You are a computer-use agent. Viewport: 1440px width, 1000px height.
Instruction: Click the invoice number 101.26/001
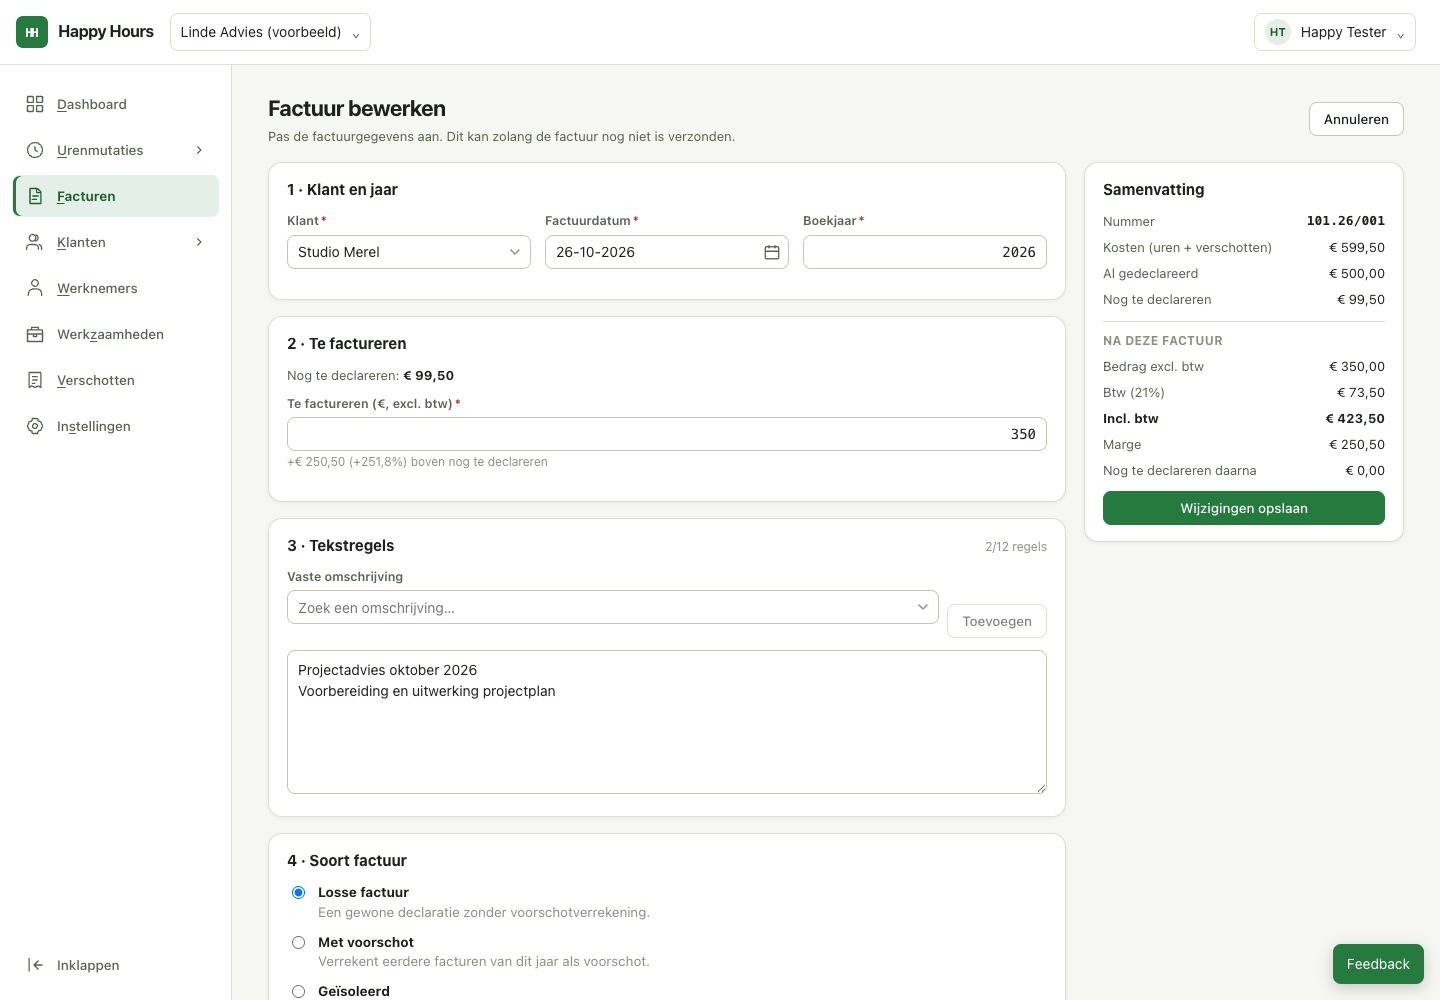click(1346, 221)
